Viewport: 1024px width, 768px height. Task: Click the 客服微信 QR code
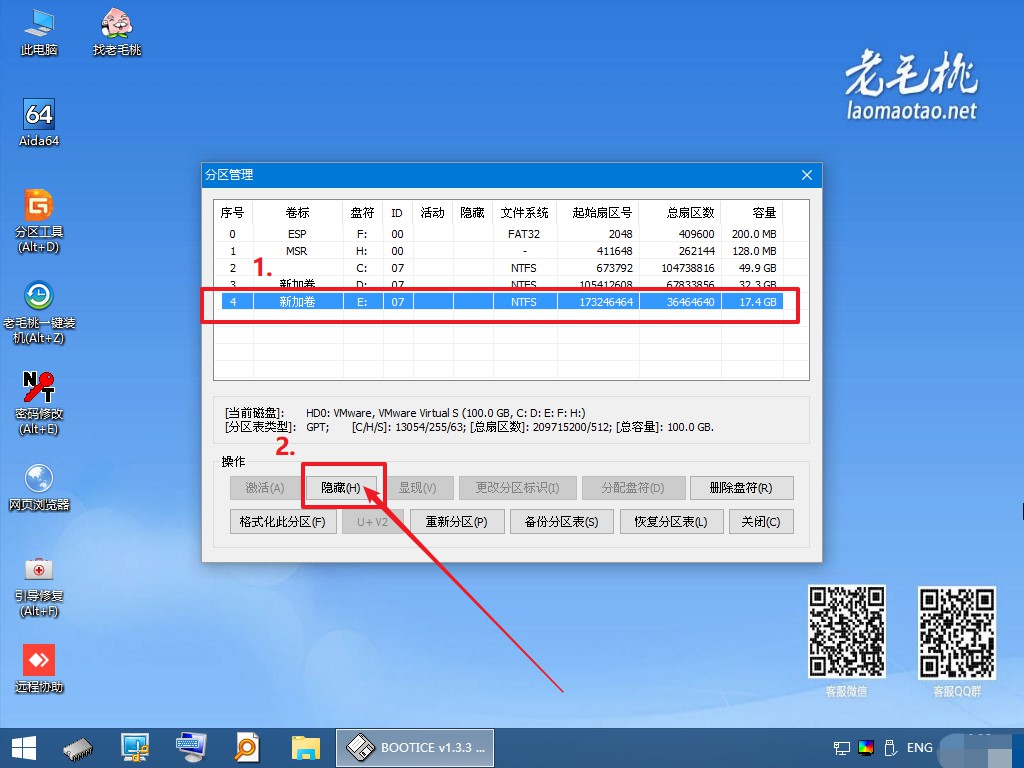[x=846, y=632]
